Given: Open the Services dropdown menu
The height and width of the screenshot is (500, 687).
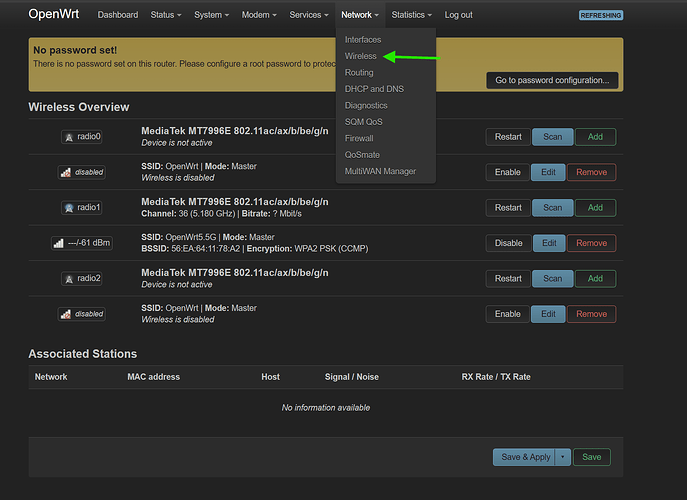Looking at the screenshot, I should click(x=308, y=15).
